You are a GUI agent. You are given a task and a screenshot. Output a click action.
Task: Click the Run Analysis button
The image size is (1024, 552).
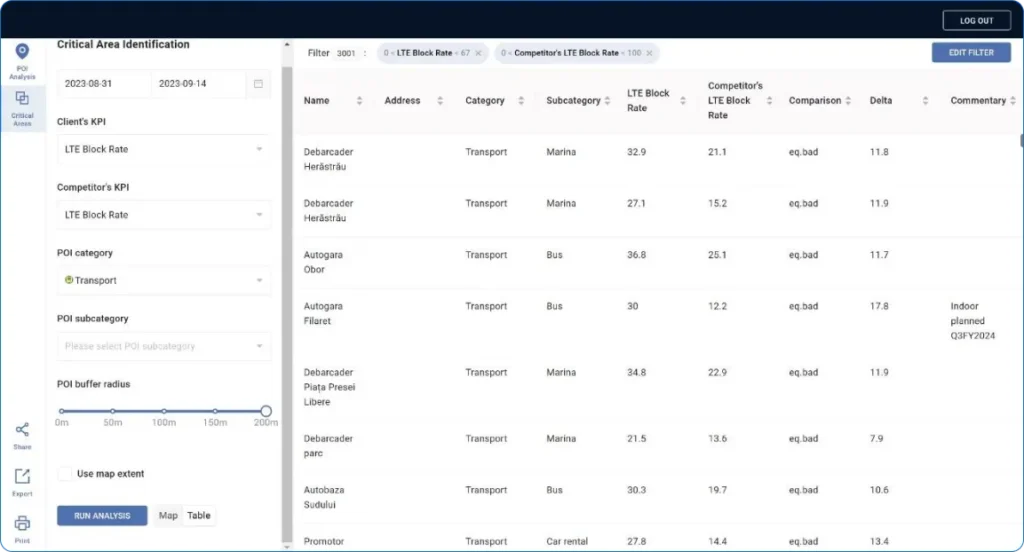(x=102, y=516)
